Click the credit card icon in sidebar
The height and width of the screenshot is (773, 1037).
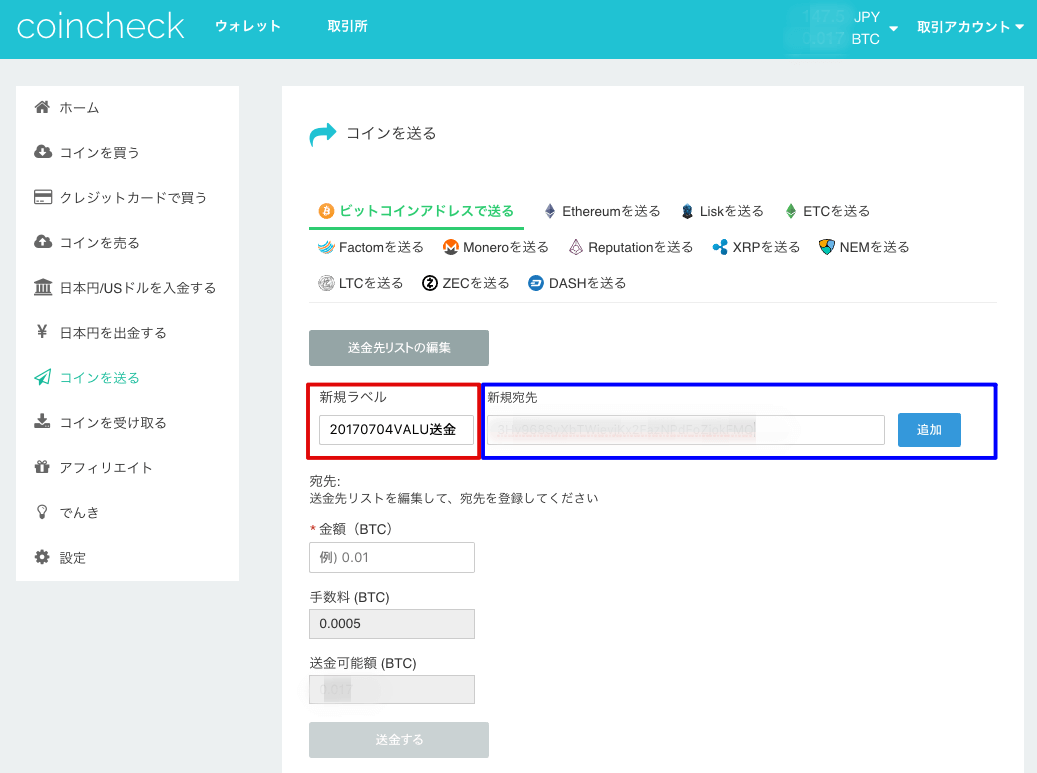[43, 197]
